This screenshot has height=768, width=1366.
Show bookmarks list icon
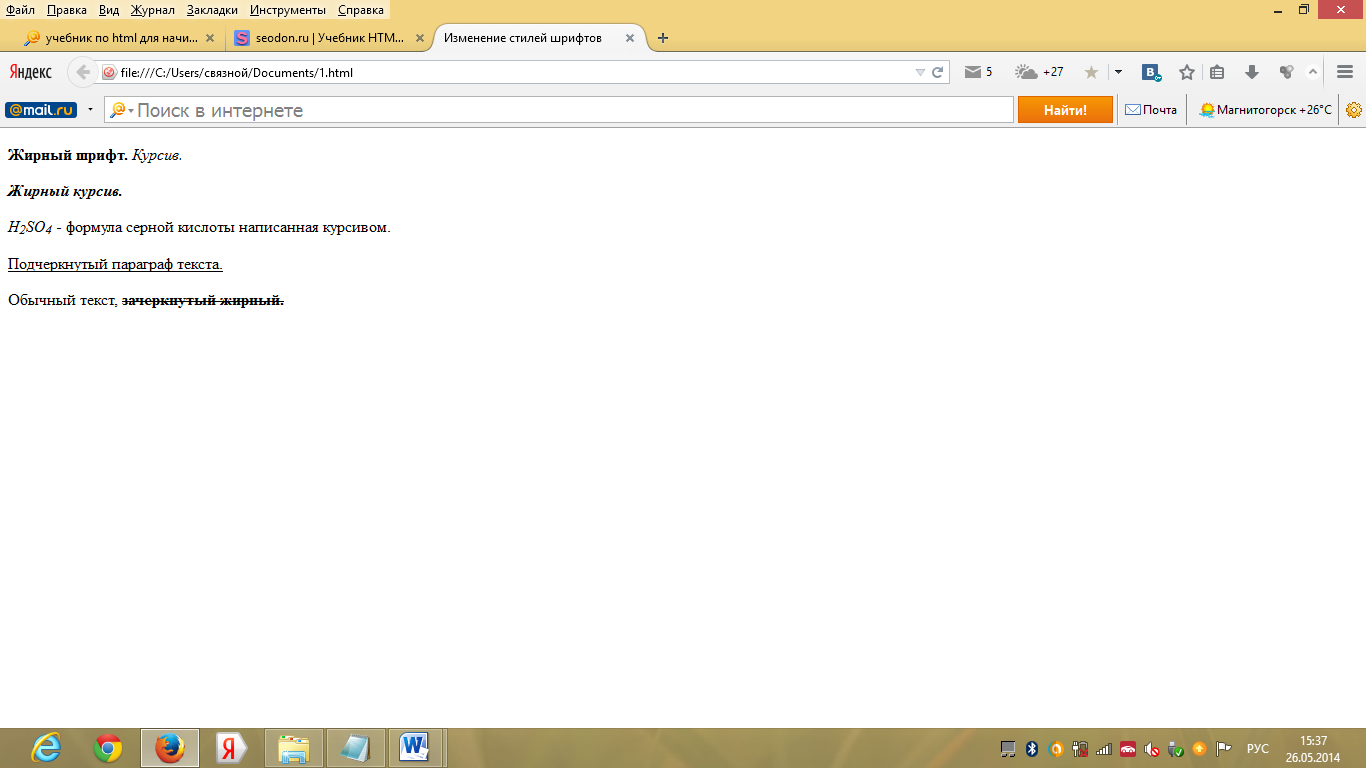(x=1217, y=72)
